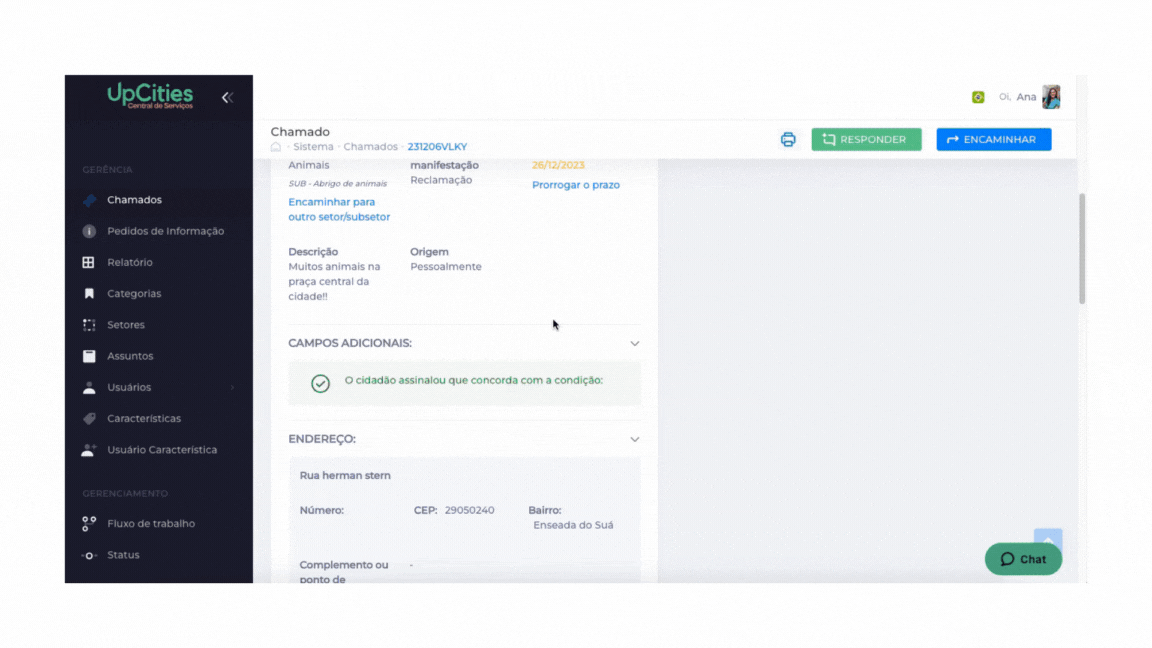
Task: Click the Reclamação manifestação value
Action: [441, 180]
